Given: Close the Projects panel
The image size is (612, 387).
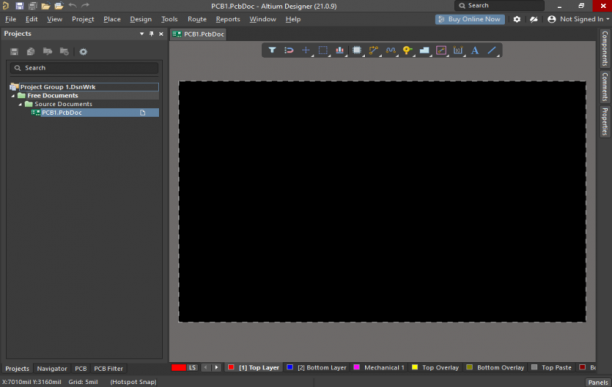Looking at the screenshot, I should (x=161, y=34).
